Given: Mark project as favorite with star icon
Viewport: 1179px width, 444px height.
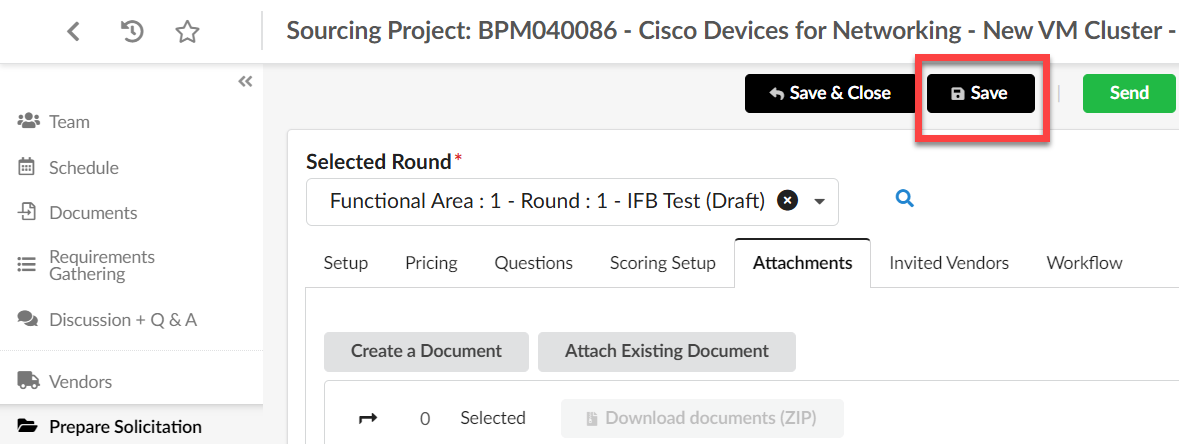Looking at the screenshot, I should (x=186, y=32).
